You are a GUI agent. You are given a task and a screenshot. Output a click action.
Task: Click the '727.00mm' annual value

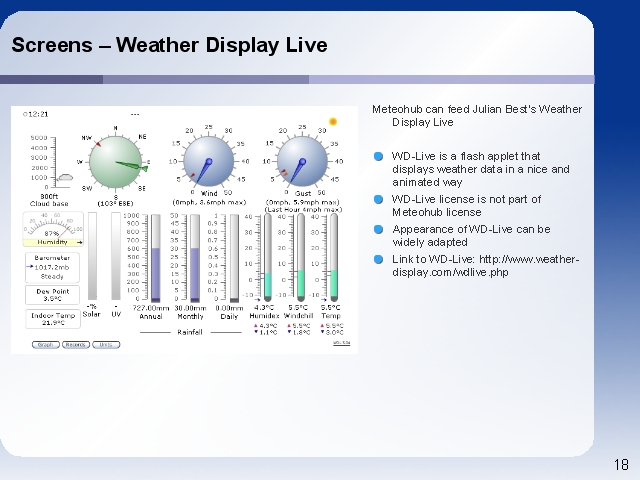(151, 308)
